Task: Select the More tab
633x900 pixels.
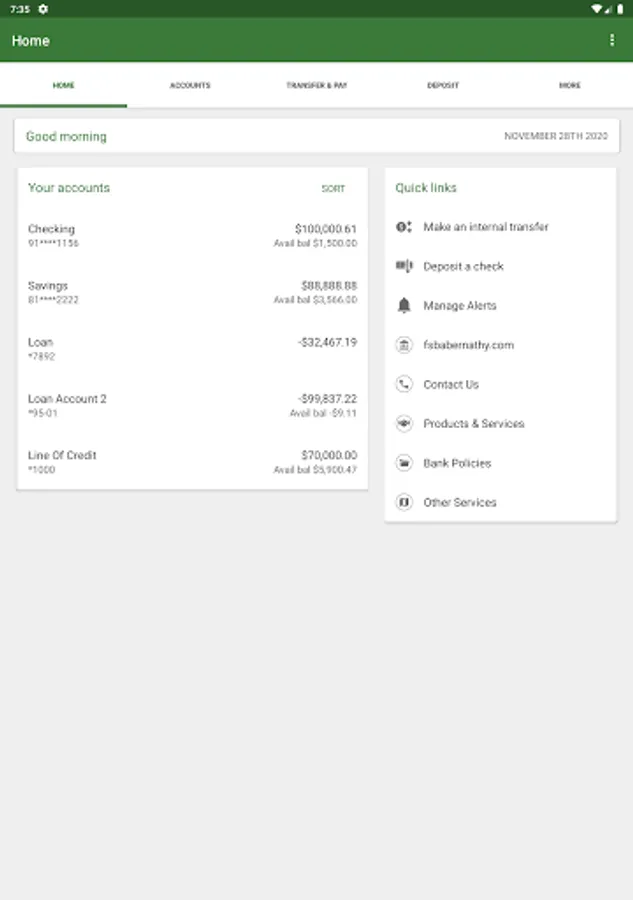Action: (x=569, y=86)
